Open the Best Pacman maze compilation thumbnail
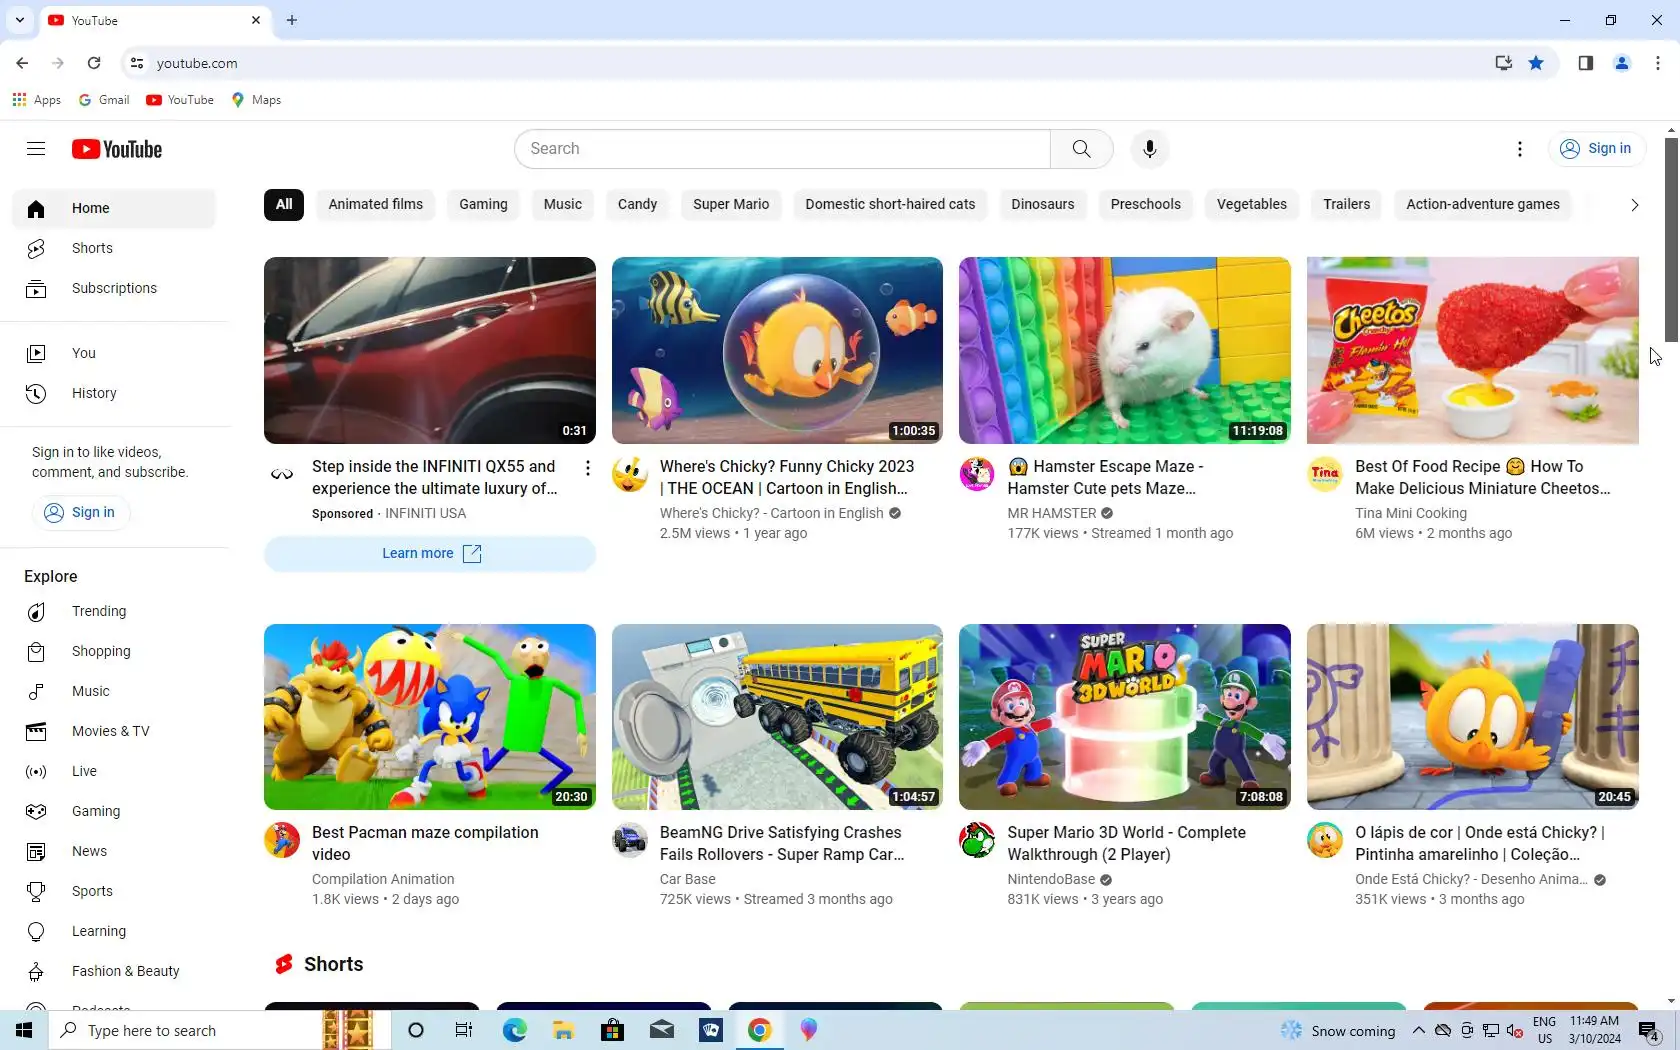Screen dimensions: 1680x1050 [x=430, y=717]
